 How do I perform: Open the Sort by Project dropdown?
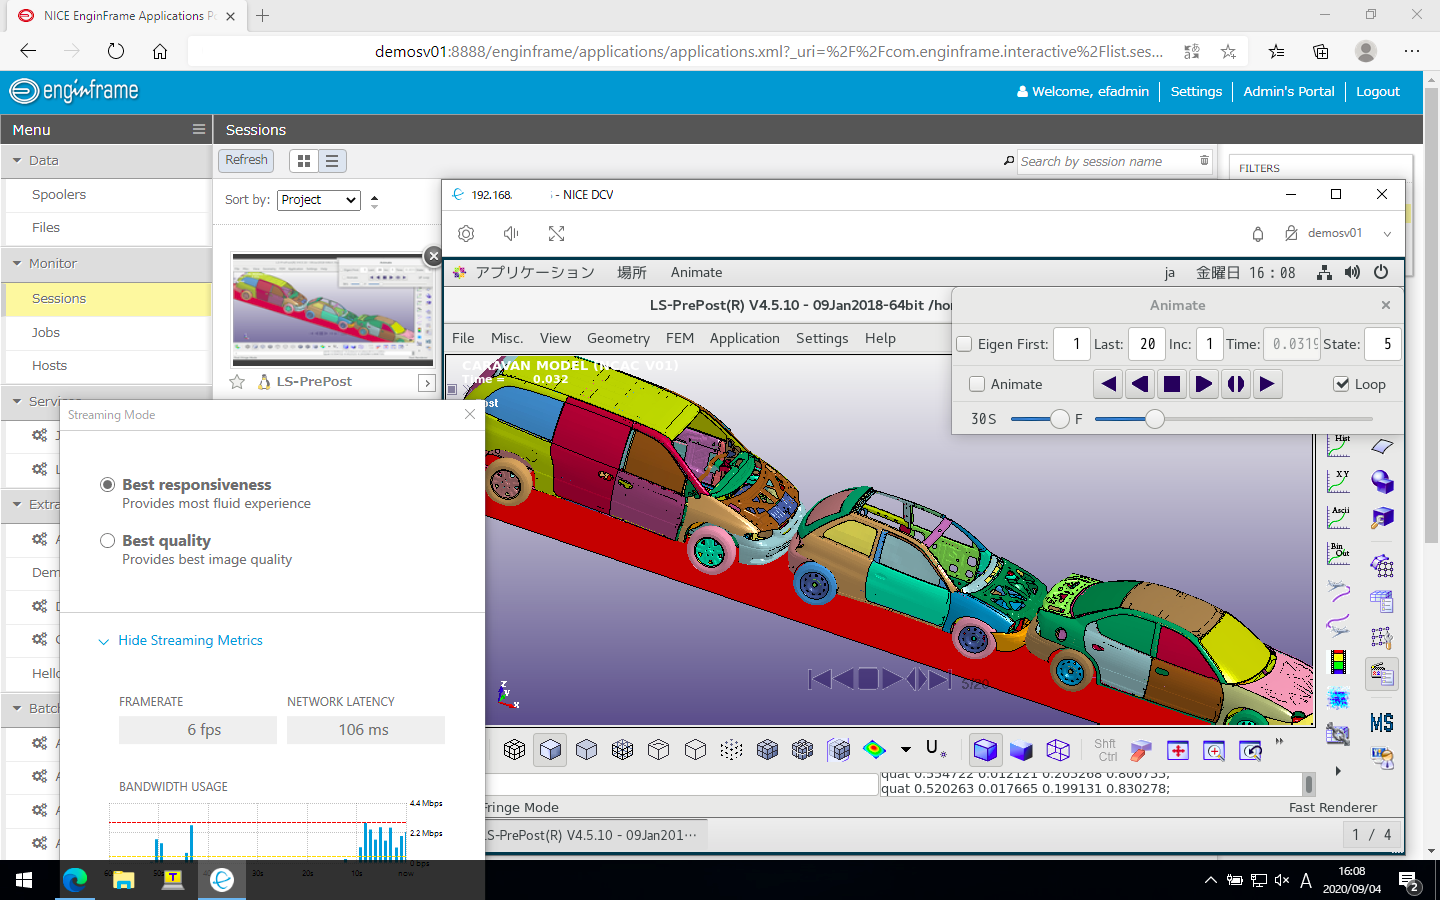click(319, 200)
